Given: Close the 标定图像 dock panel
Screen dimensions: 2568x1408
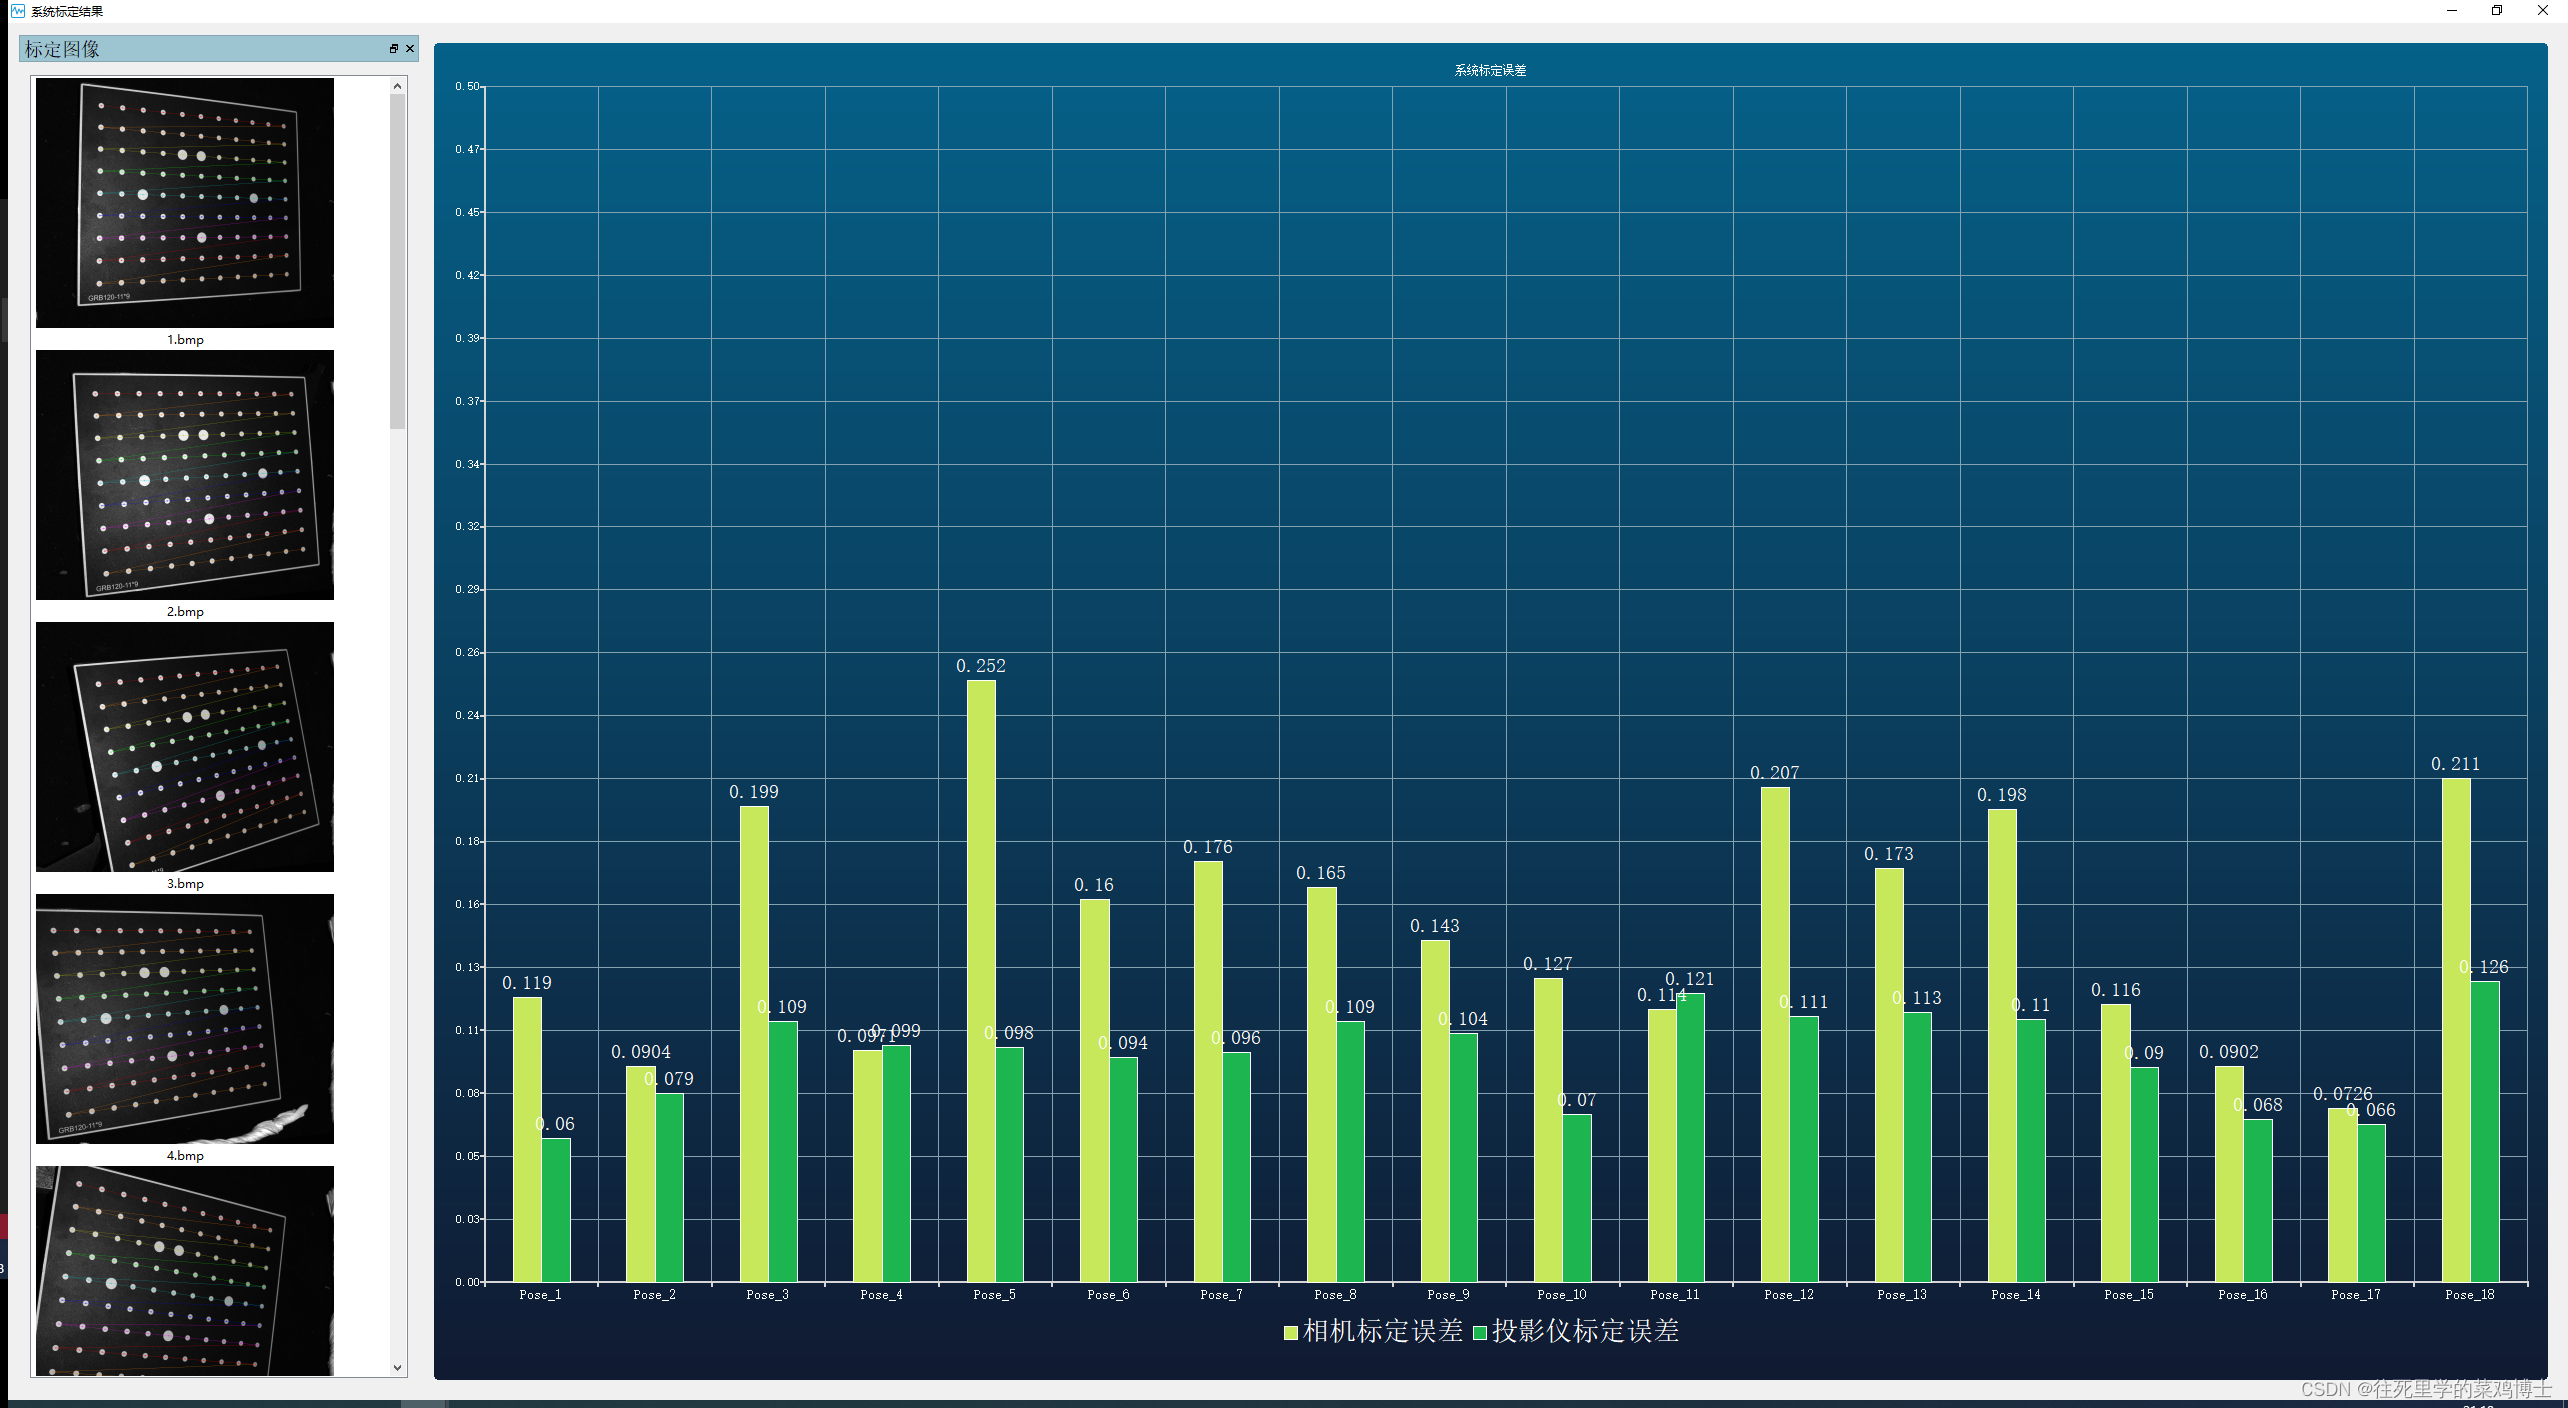Looking at the screenshot, I should pyautogui.click(x=410, y=49).
